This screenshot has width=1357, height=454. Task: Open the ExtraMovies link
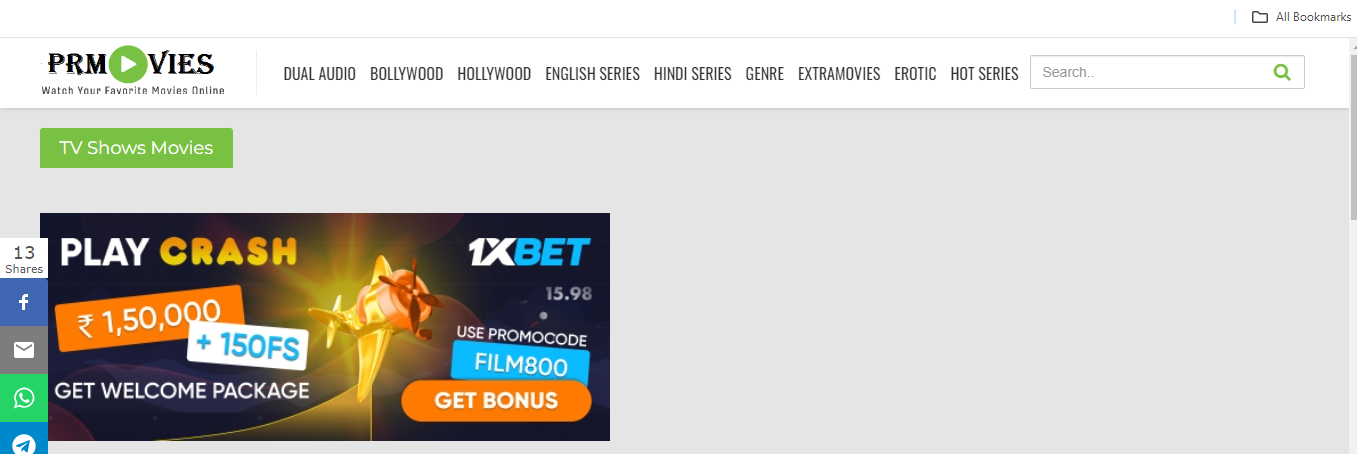pyautogui.click(x=839, y=74)
